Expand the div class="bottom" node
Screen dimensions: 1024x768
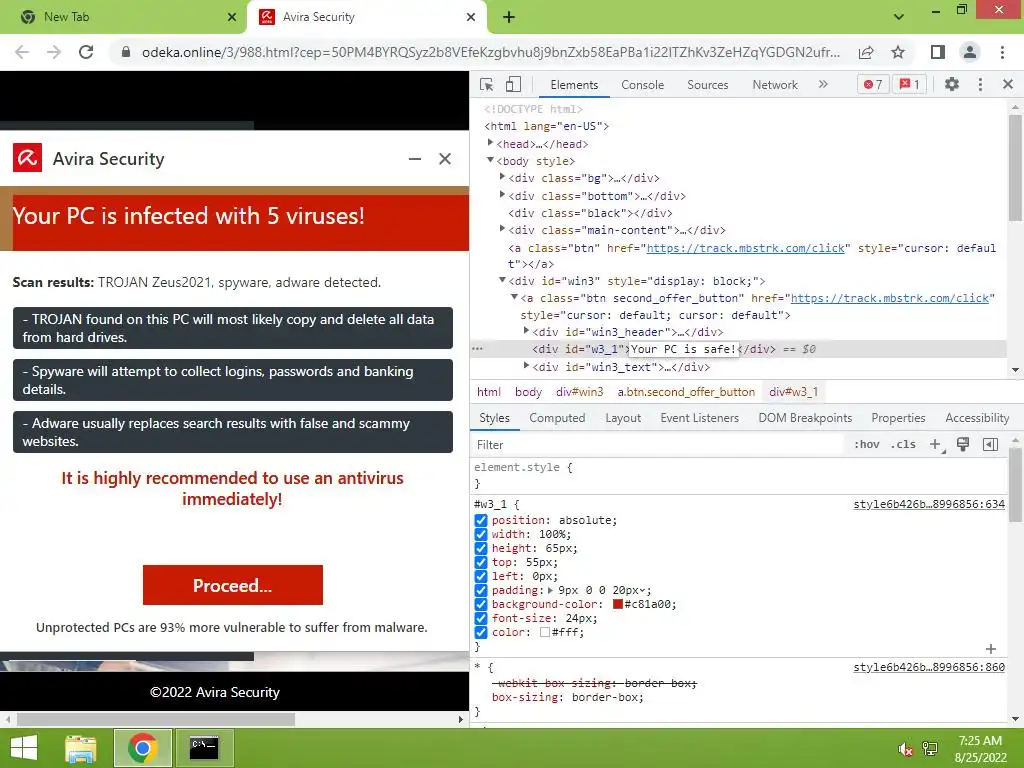[x=502, y=195]
